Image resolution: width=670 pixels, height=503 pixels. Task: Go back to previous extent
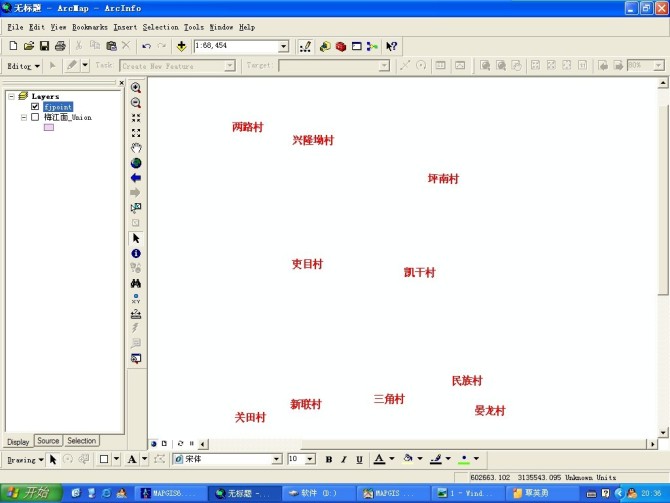tap(136, 178)
